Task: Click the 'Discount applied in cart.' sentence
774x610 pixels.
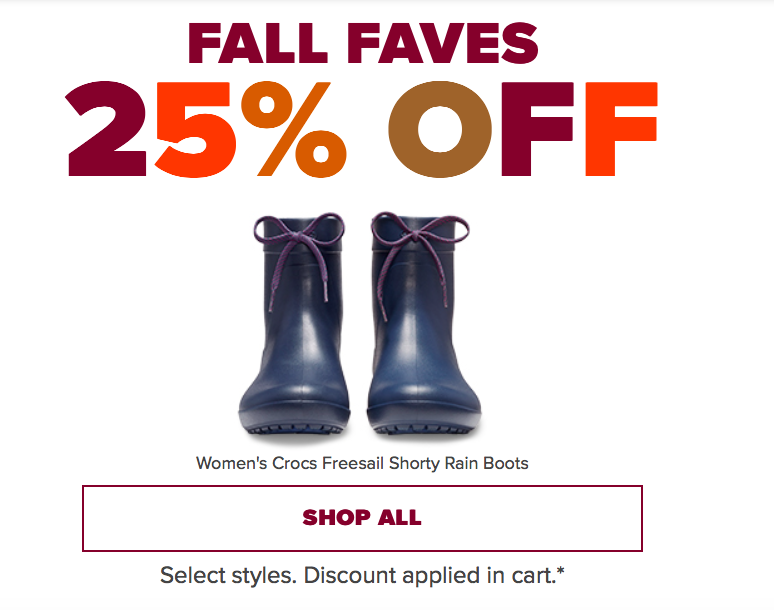Action: [429, 576]
